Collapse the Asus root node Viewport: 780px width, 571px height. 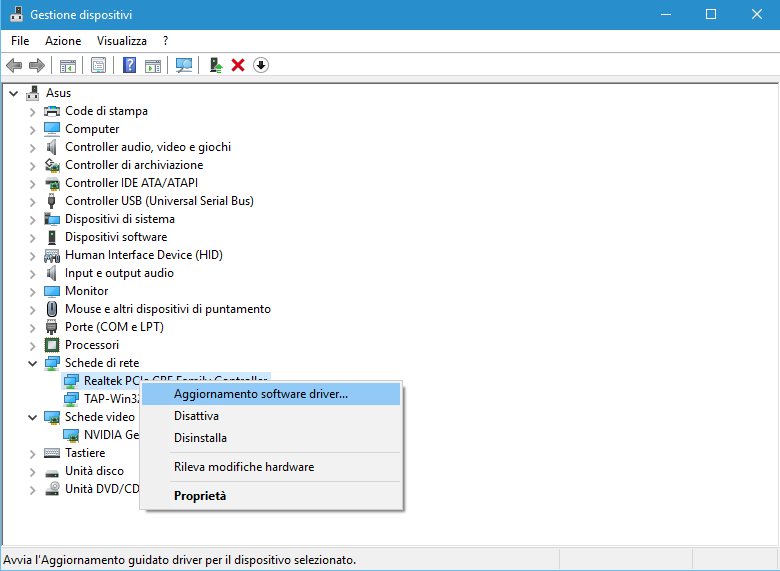tap(13, 93)
